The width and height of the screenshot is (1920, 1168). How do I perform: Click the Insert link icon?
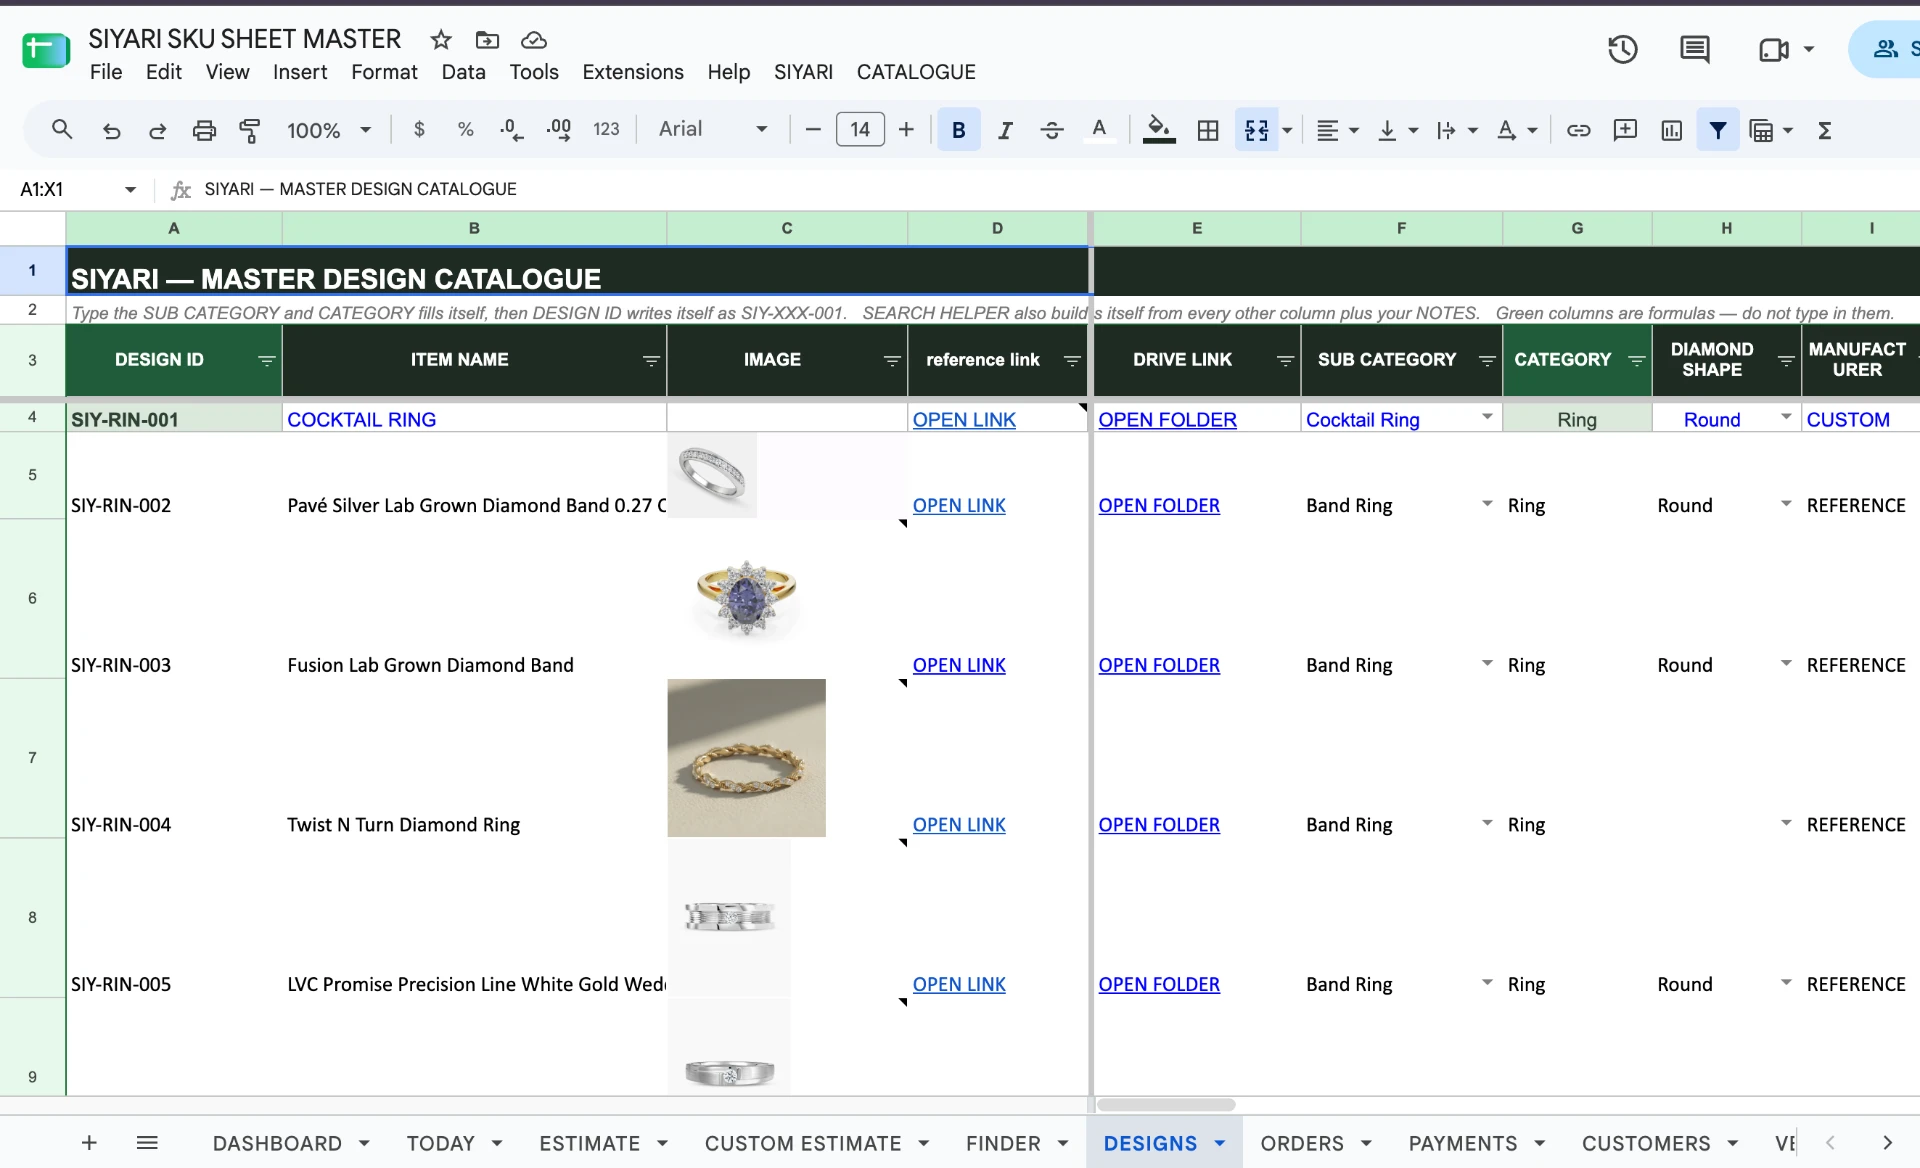point(1578,130)
